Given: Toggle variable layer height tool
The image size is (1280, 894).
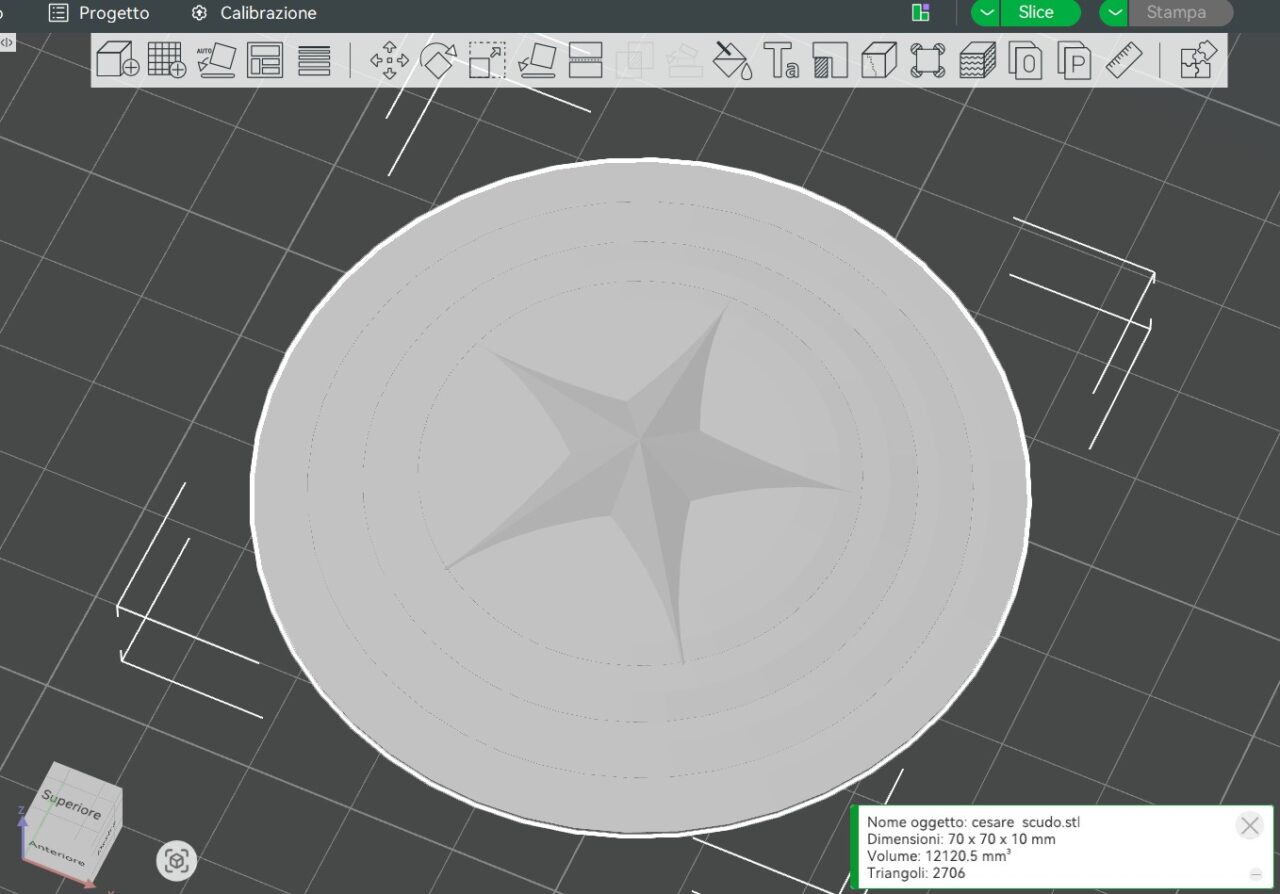Looking at the screenshot, I should click(x=977, y=60).
